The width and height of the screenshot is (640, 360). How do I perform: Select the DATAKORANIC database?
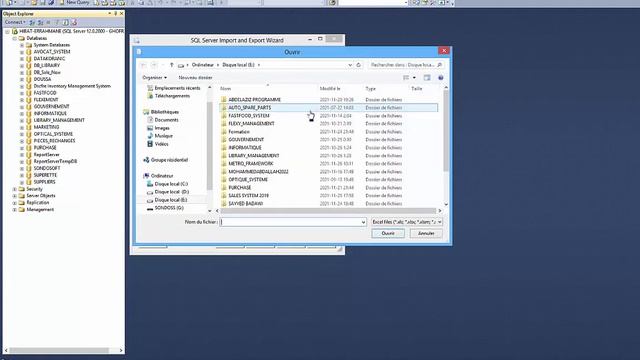pos(49,59)
